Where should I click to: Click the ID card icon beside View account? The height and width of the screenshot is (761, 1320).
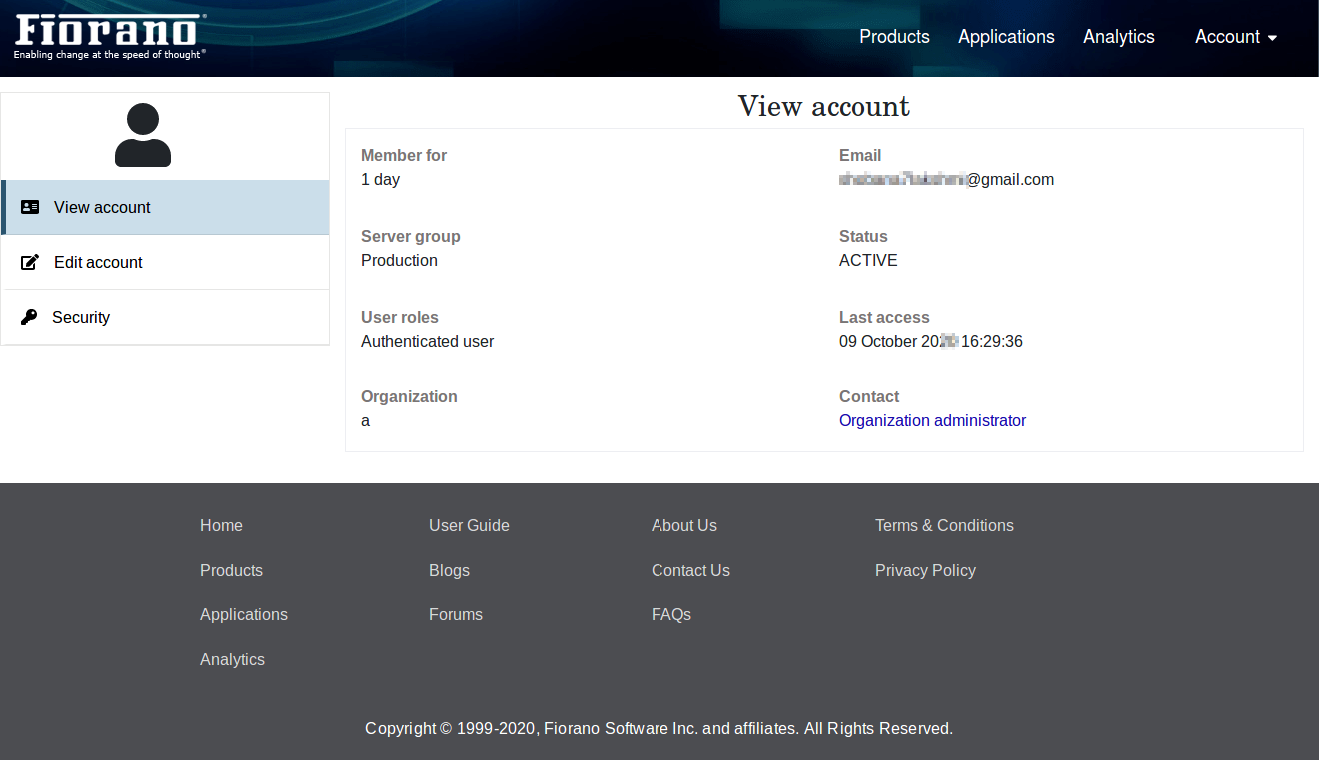pos(30,207)
